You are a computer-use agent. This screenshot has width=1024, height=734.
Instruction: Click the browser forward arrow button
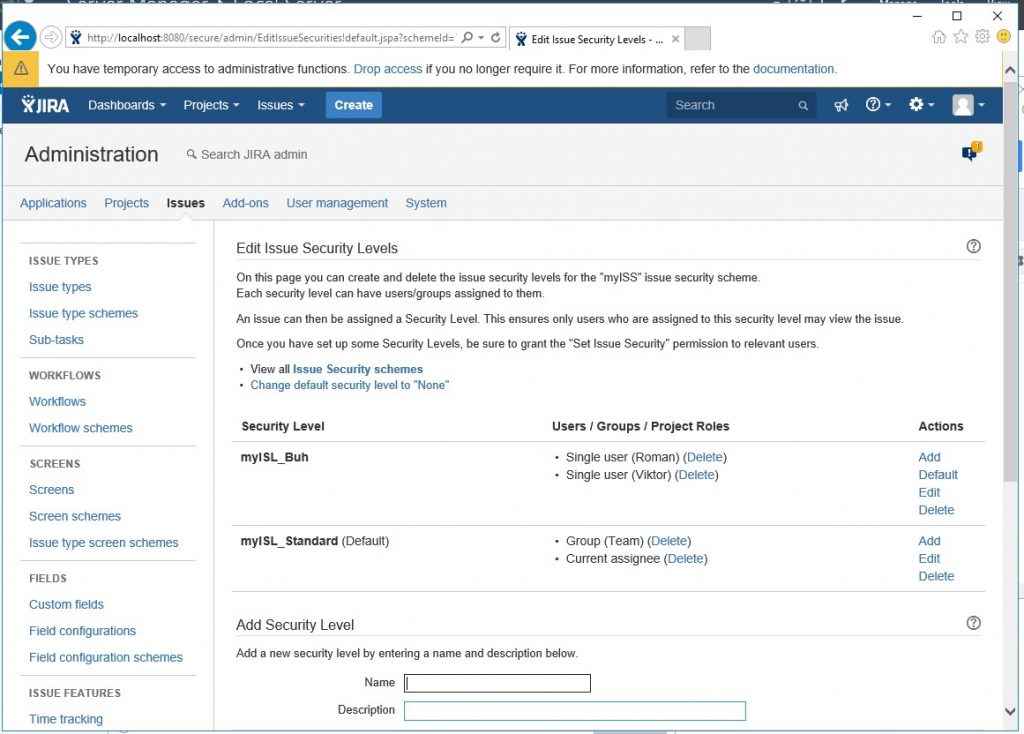[x=51, y=37]
